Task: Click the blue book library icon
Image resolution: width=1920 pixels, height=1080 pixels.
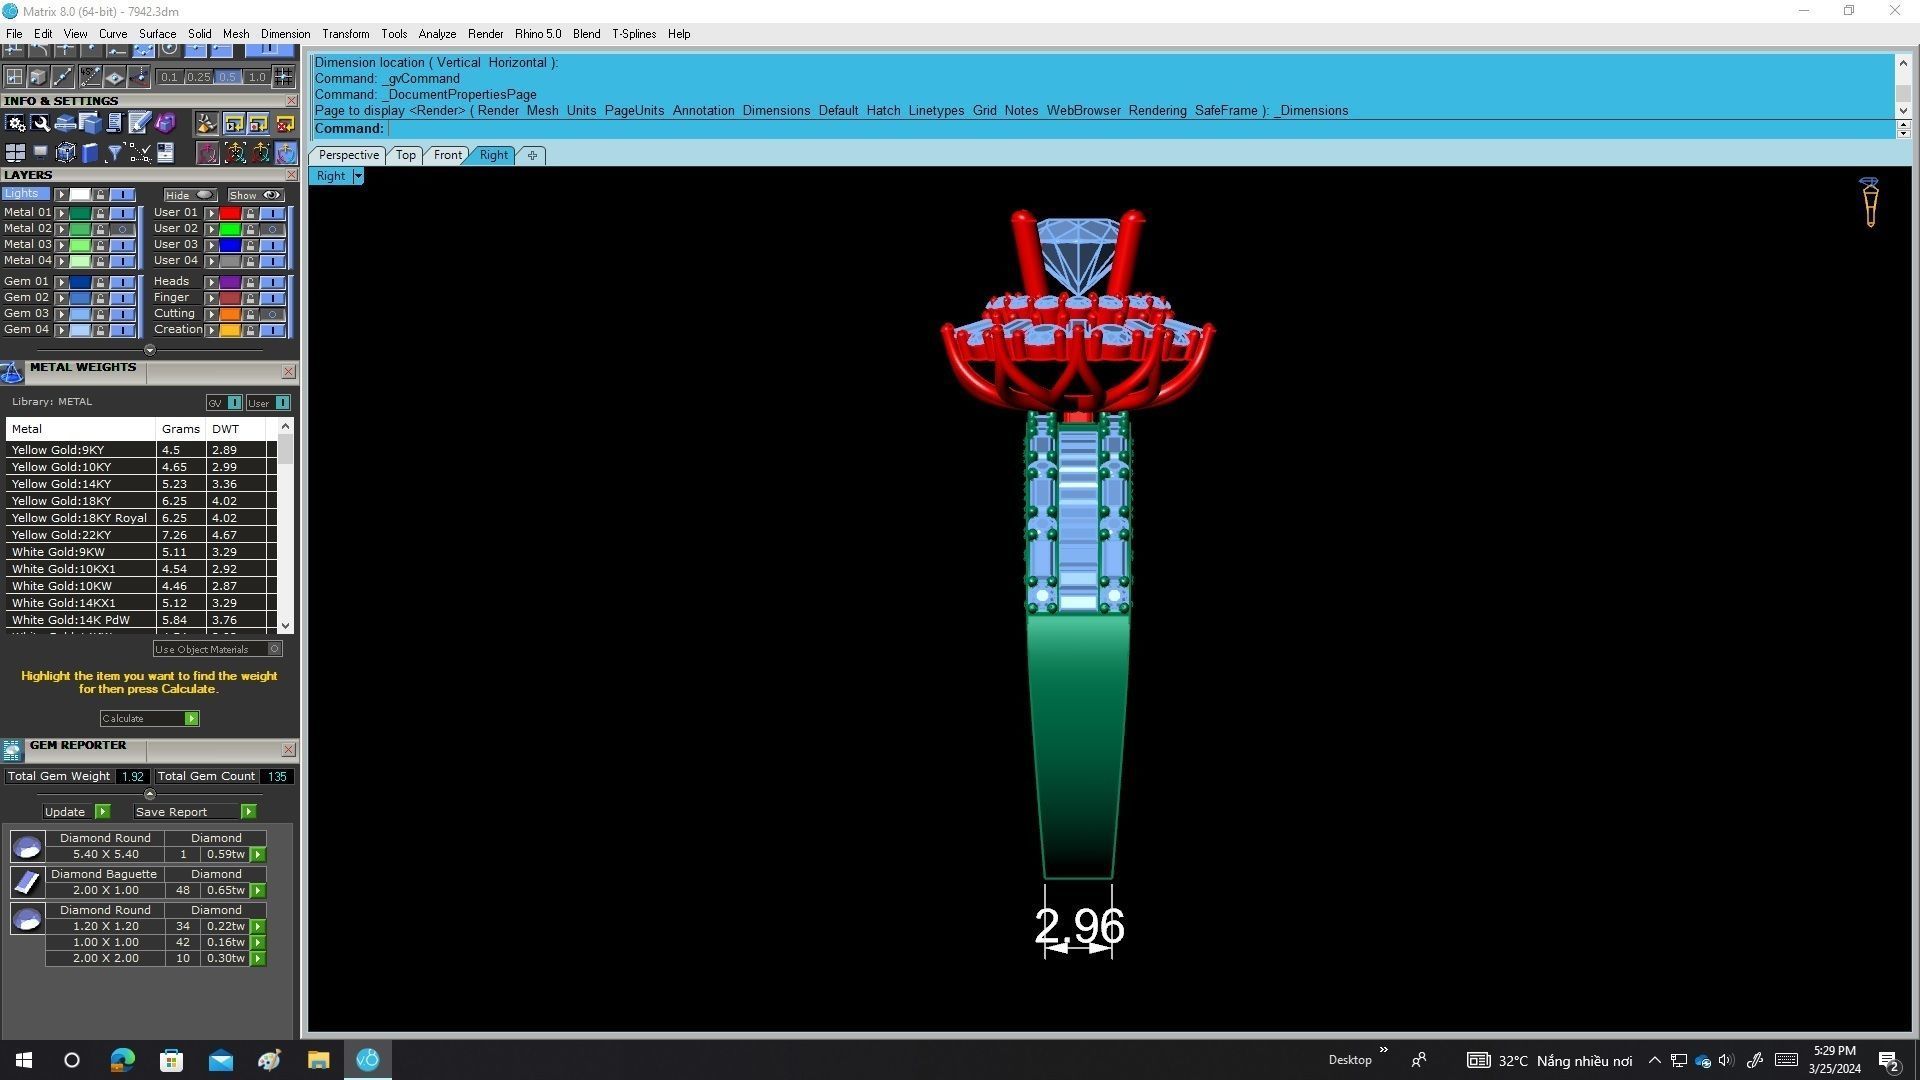Action: tap(90, 153)
